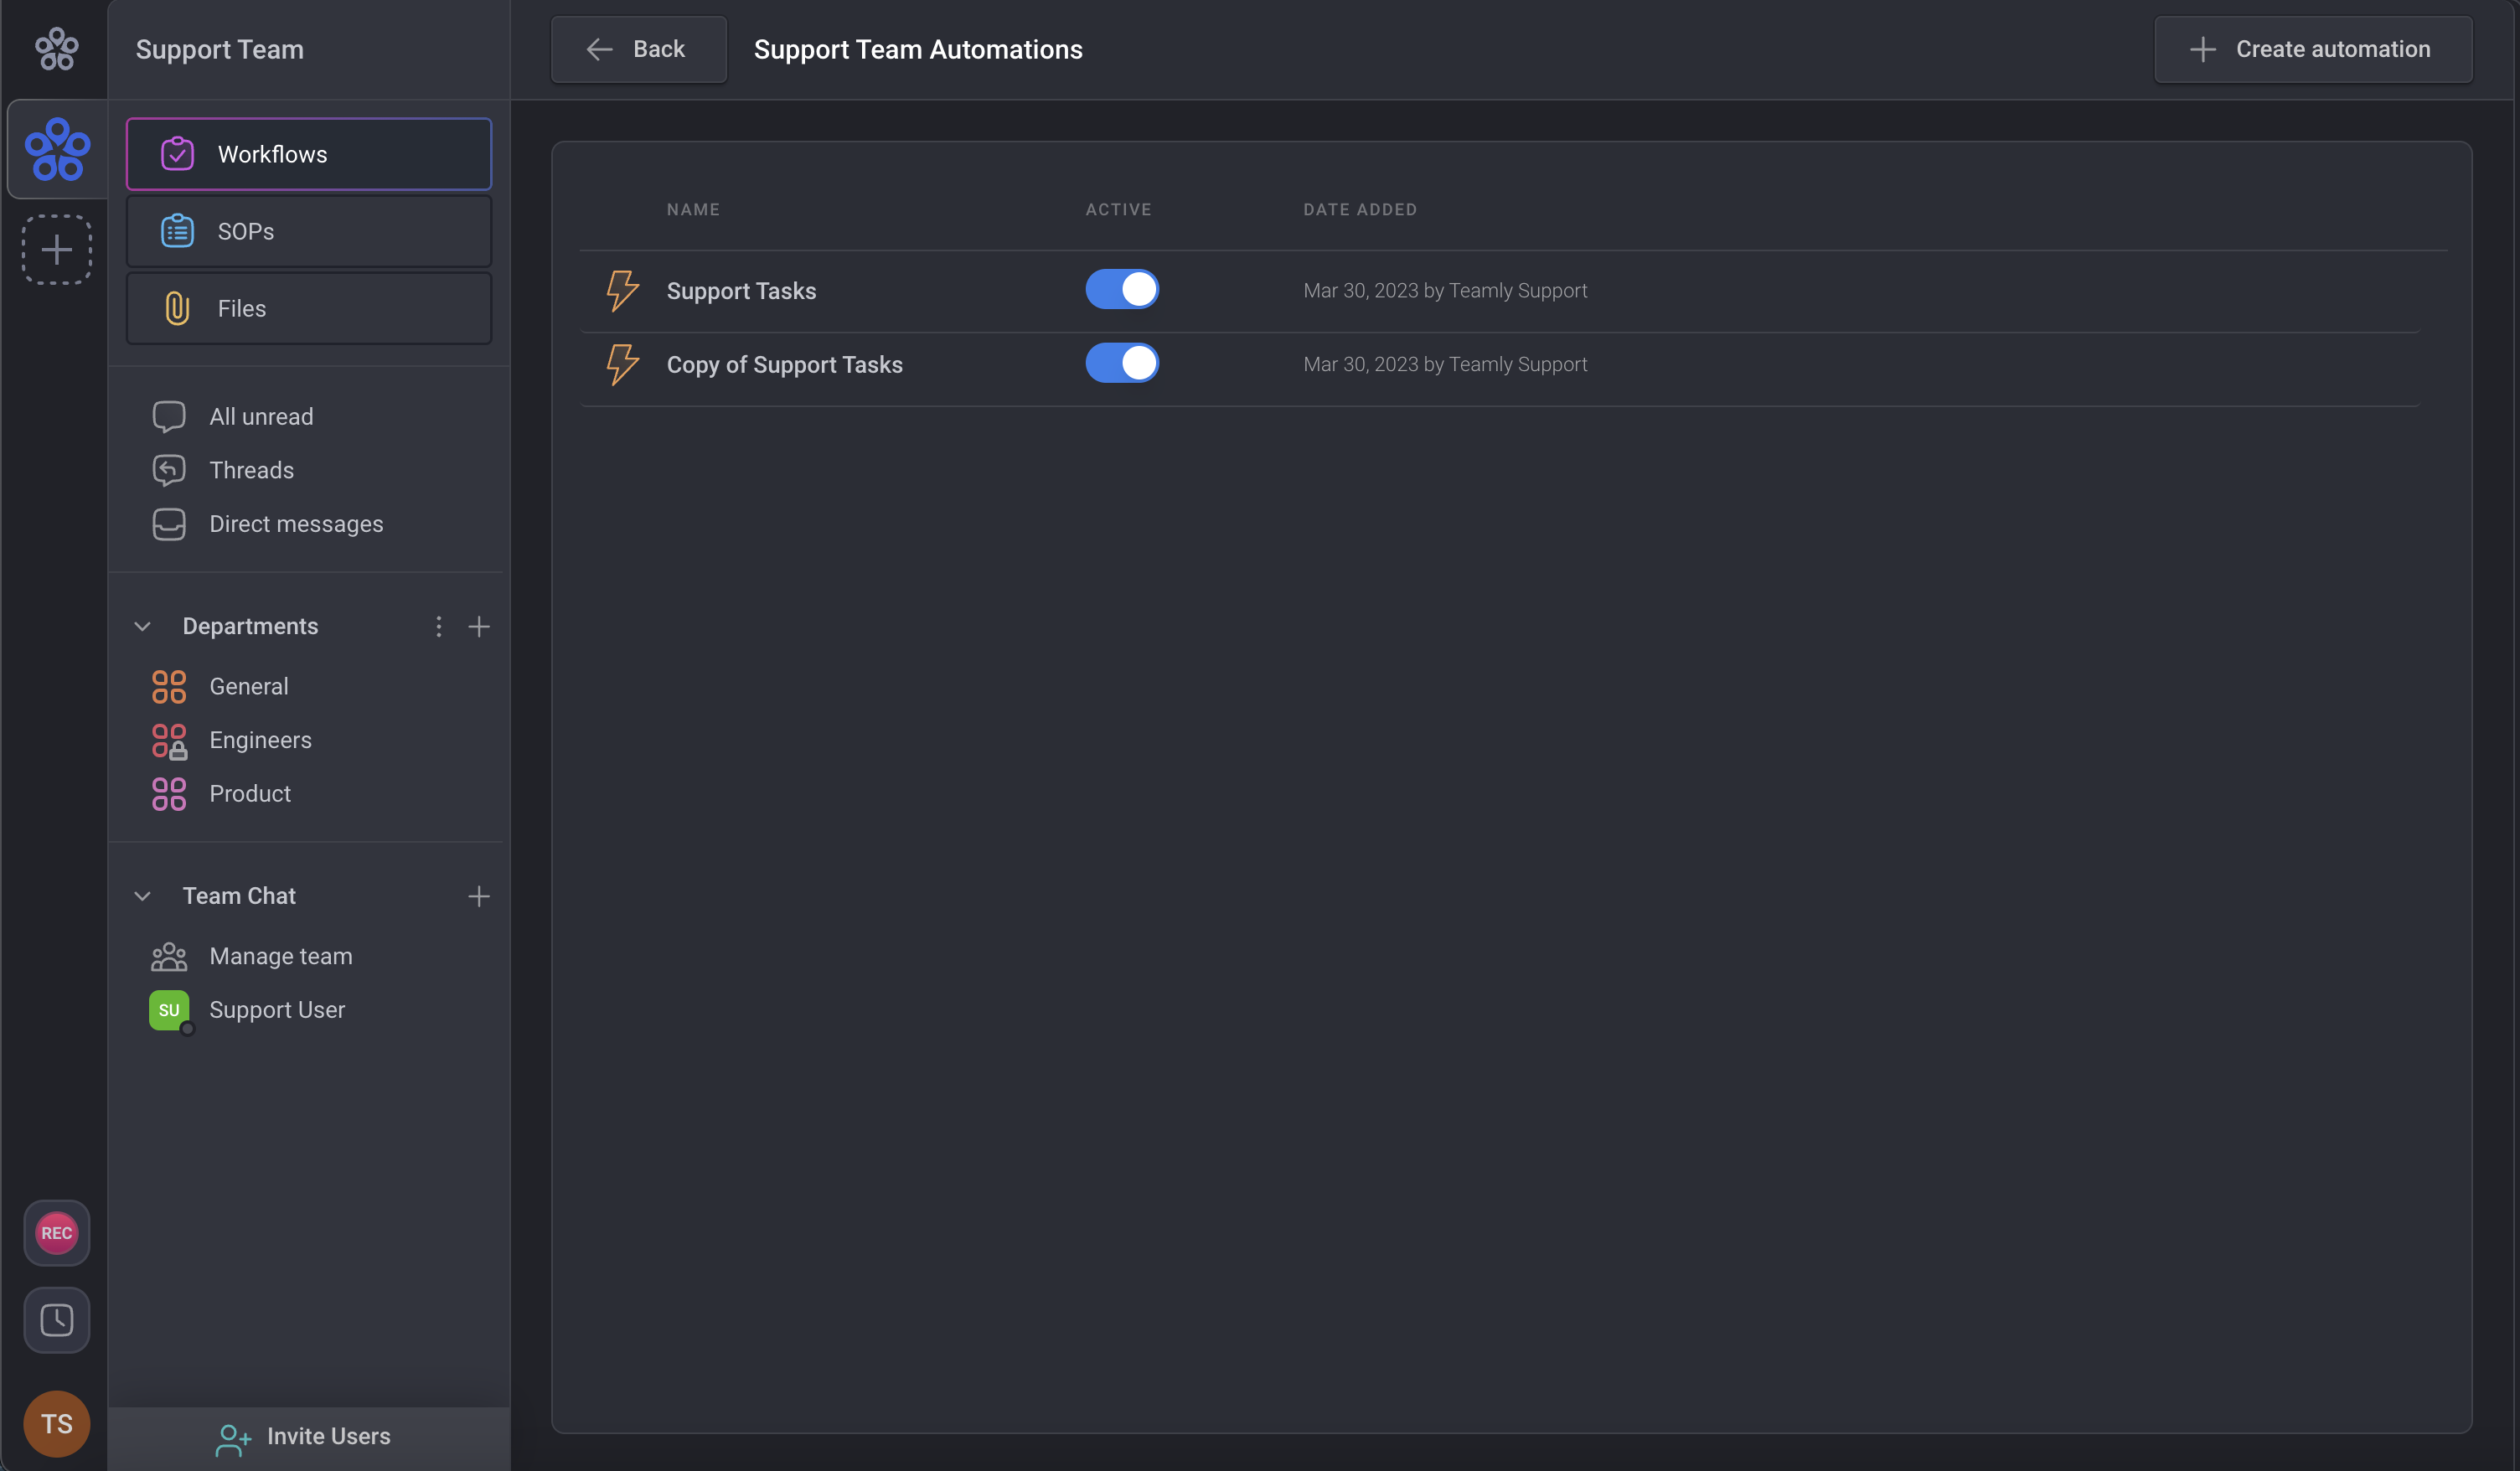Image resolution: width=2520 pixels, height=1471 pixels.
Task: Disable the Support Tasks automation toggle
Action: (x=1121, y=290)
